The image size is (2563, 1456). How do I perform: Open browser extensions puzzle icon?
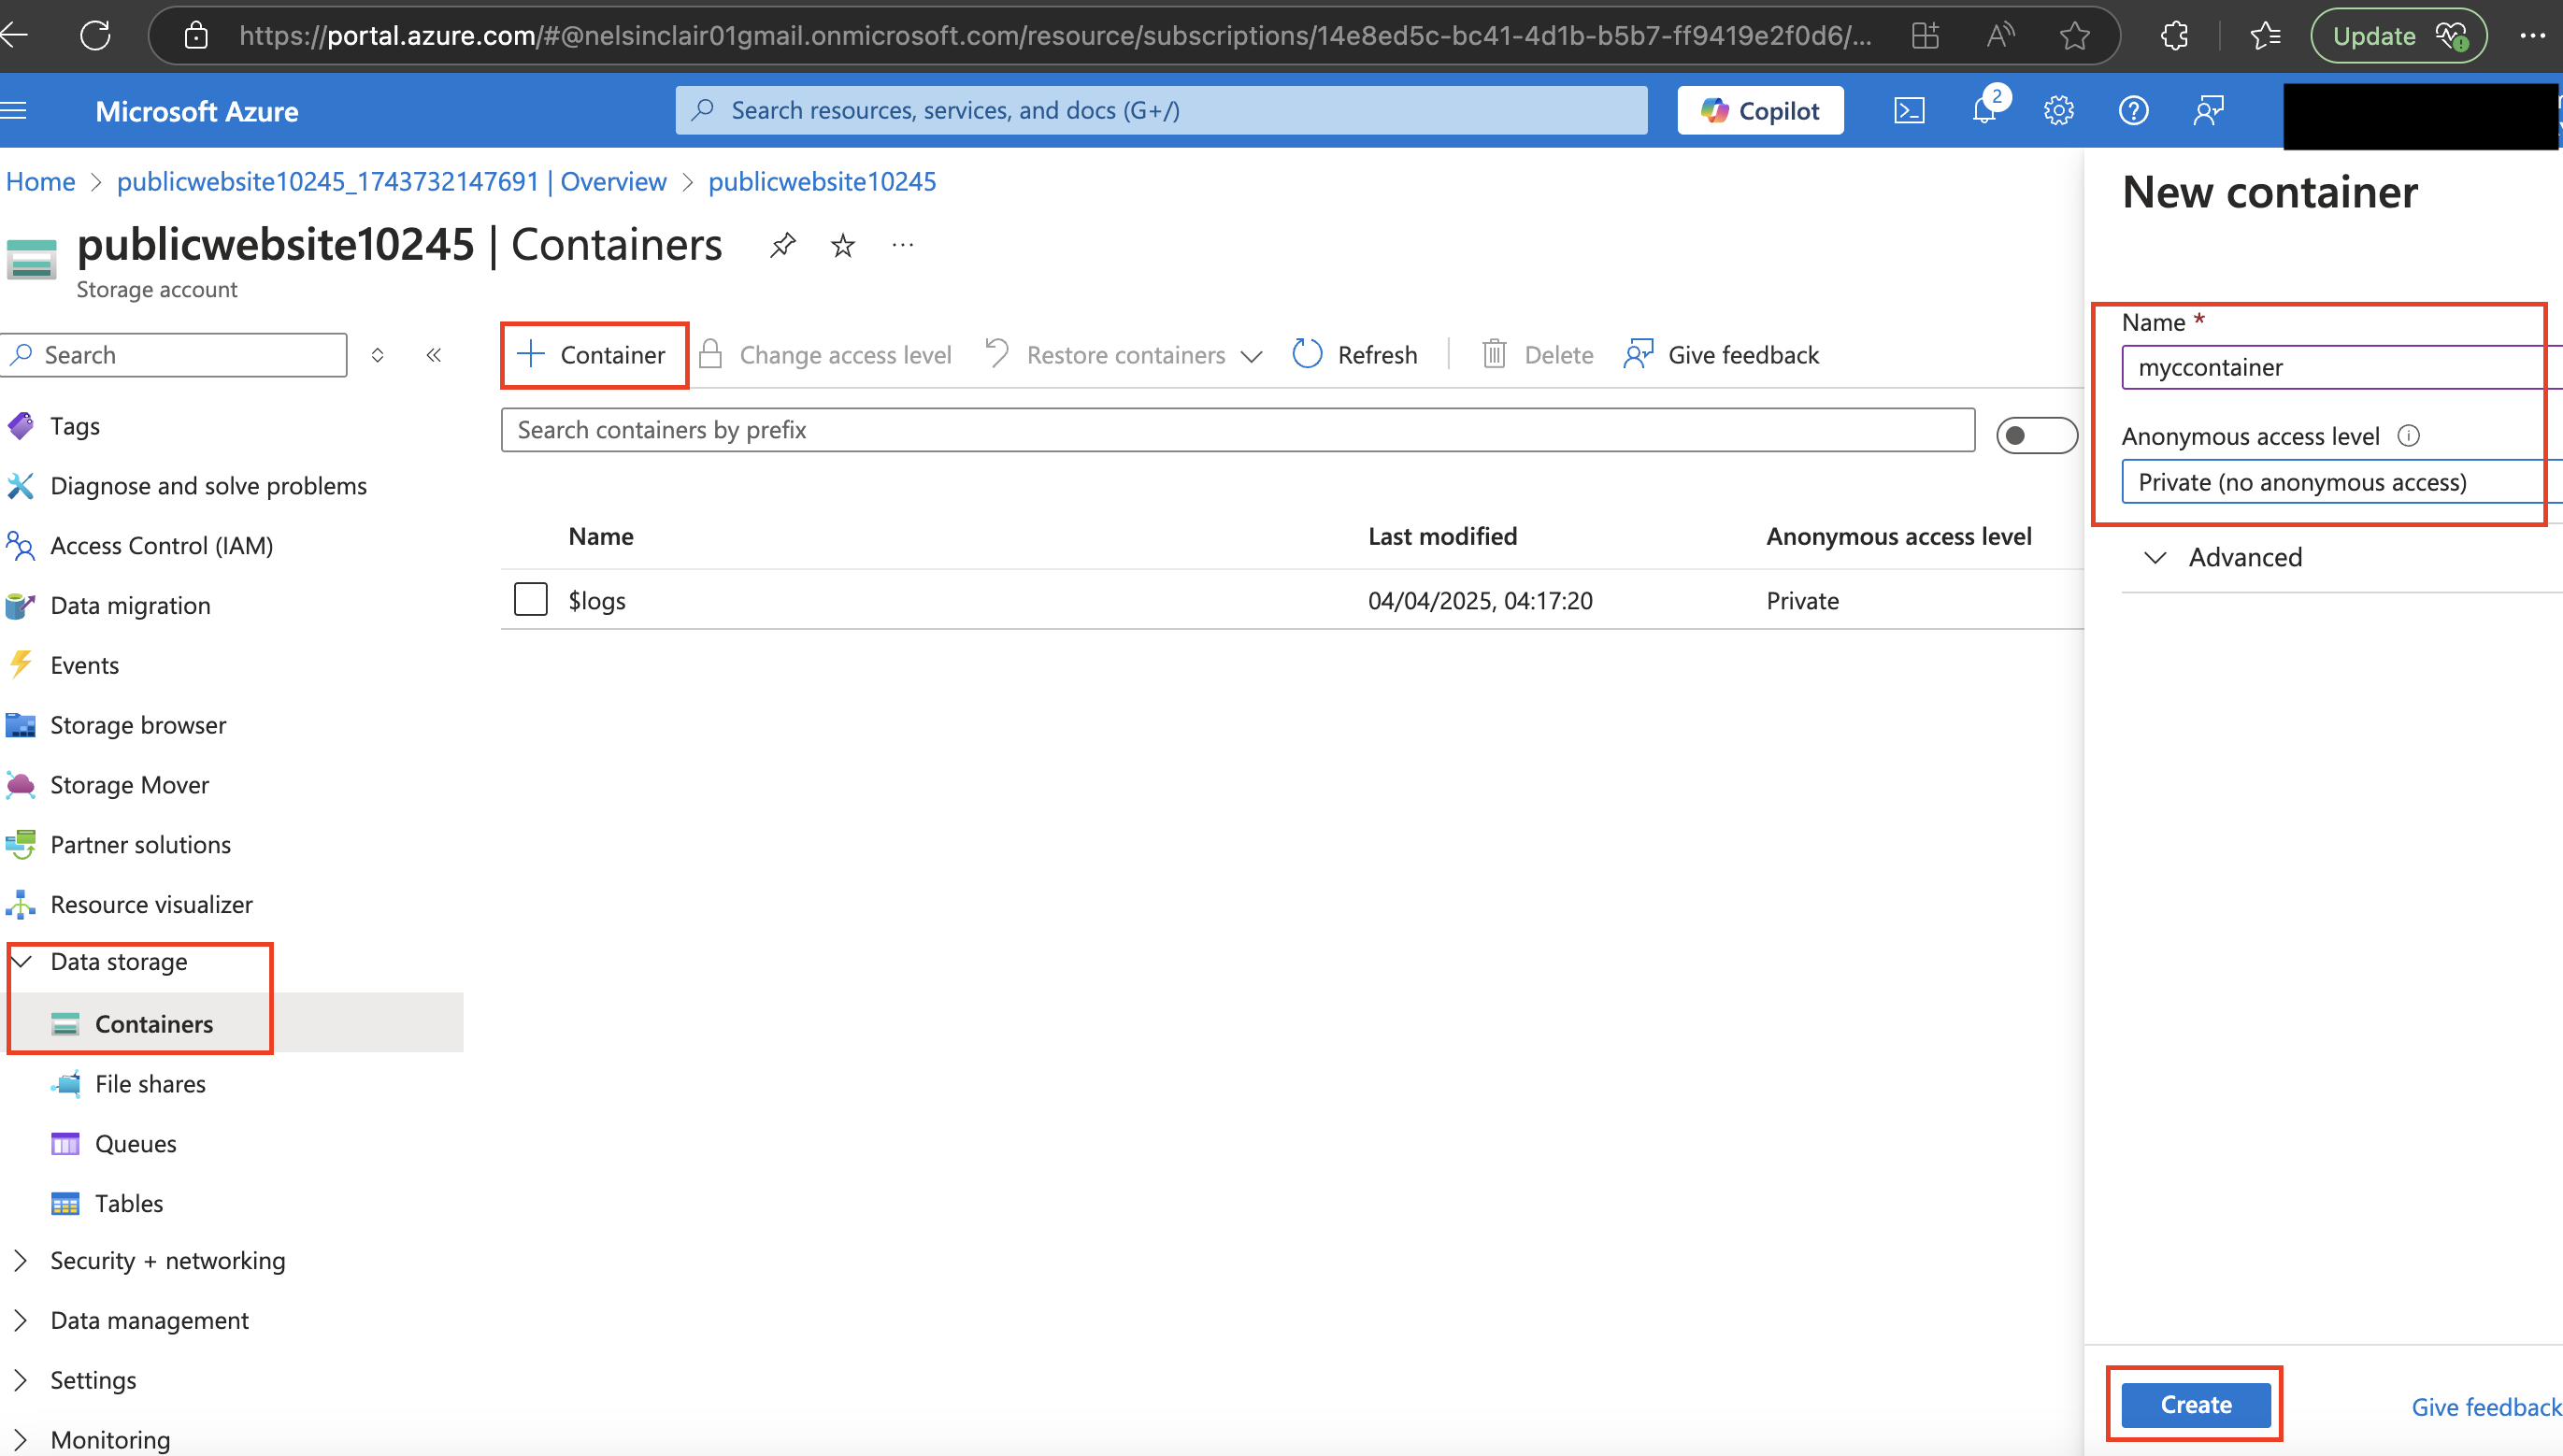[2175, 36]
